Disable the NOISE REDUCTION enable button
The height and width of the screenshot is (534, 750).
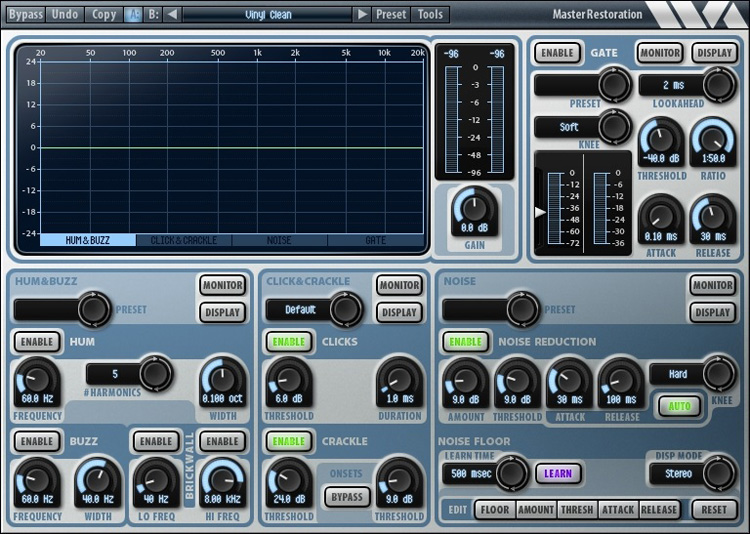tap(465, 342)
